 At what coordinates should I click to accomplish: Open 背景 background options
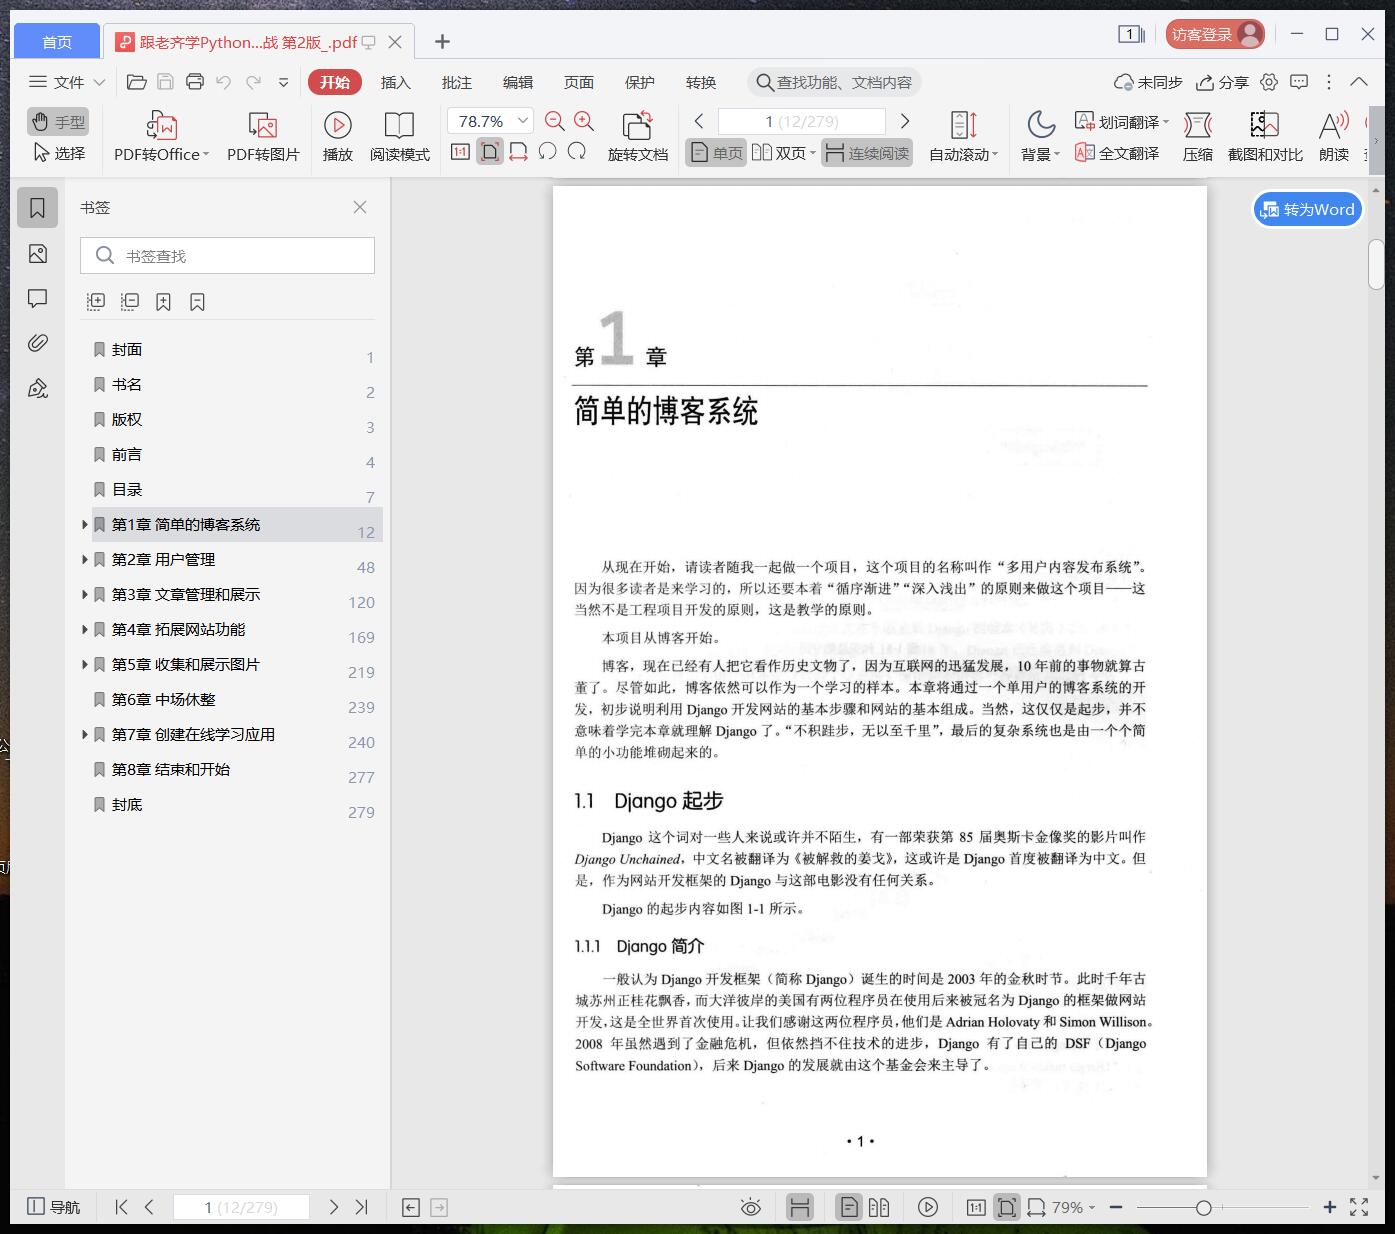pyautogui.click(x=1040, y=136)
